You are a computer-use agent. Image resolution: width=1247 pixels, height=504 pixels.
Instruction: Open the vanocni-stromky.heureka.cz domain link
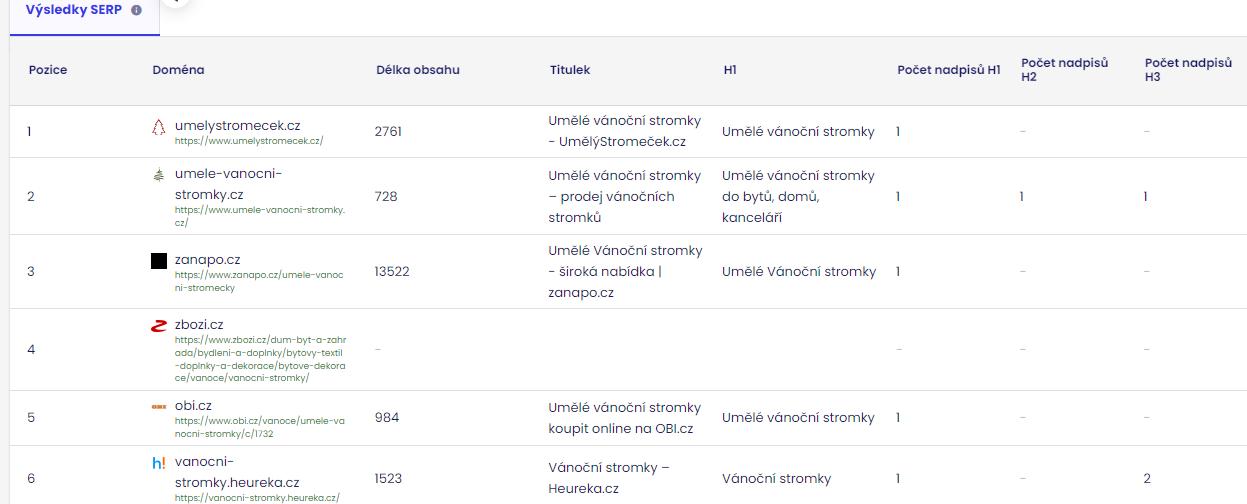pos(236,472)
